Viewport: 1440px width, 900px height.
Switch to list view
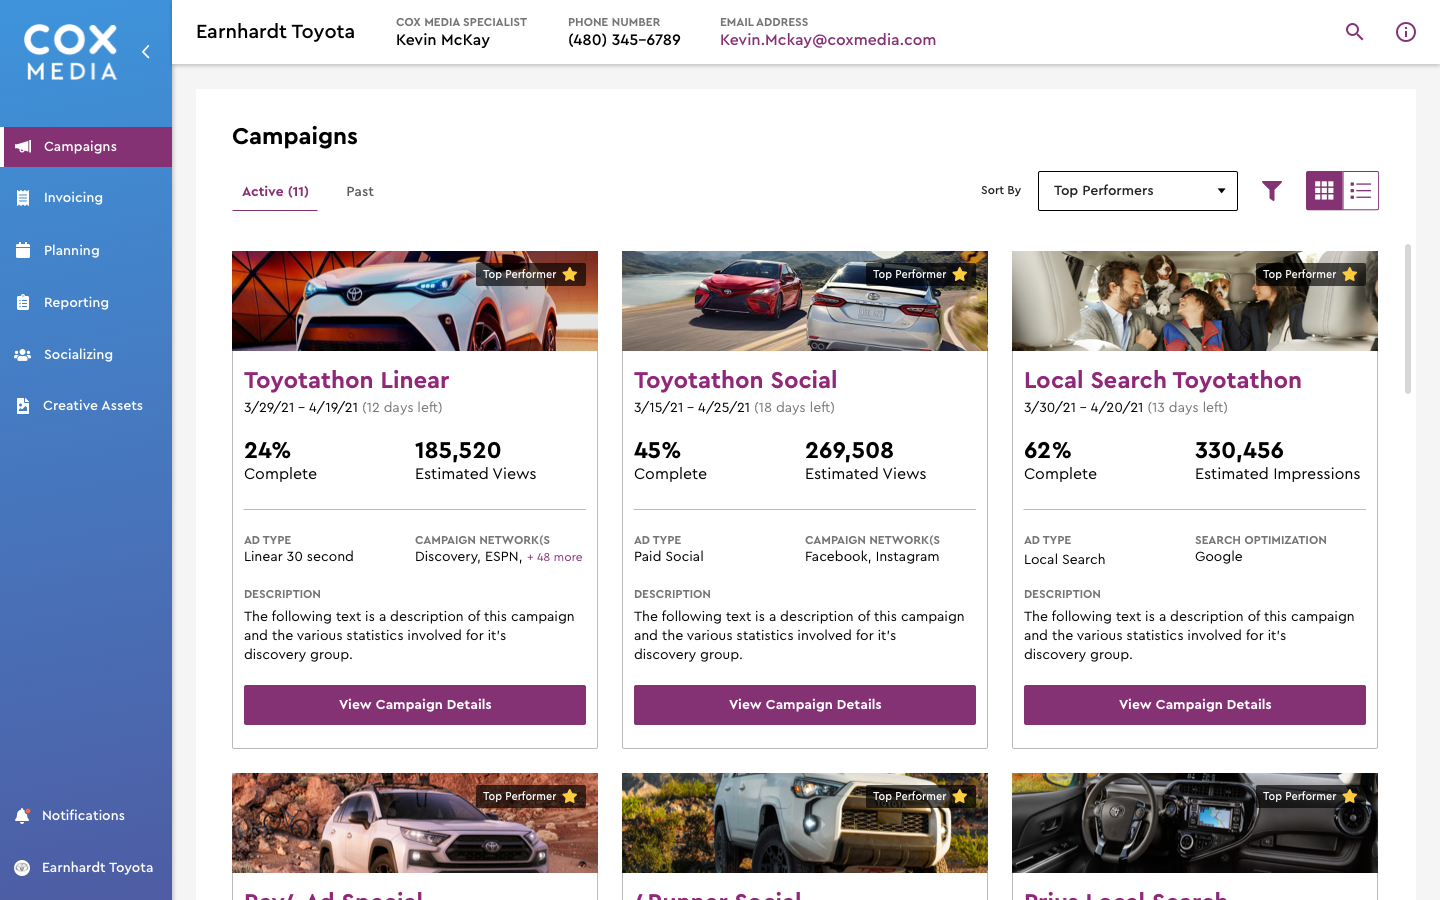pos(1361,191)
